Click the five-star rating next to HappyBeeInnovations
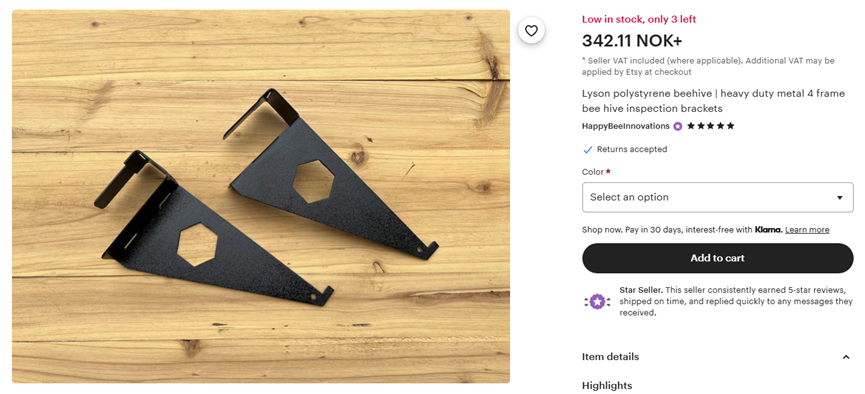 click(x=711, y=126)
